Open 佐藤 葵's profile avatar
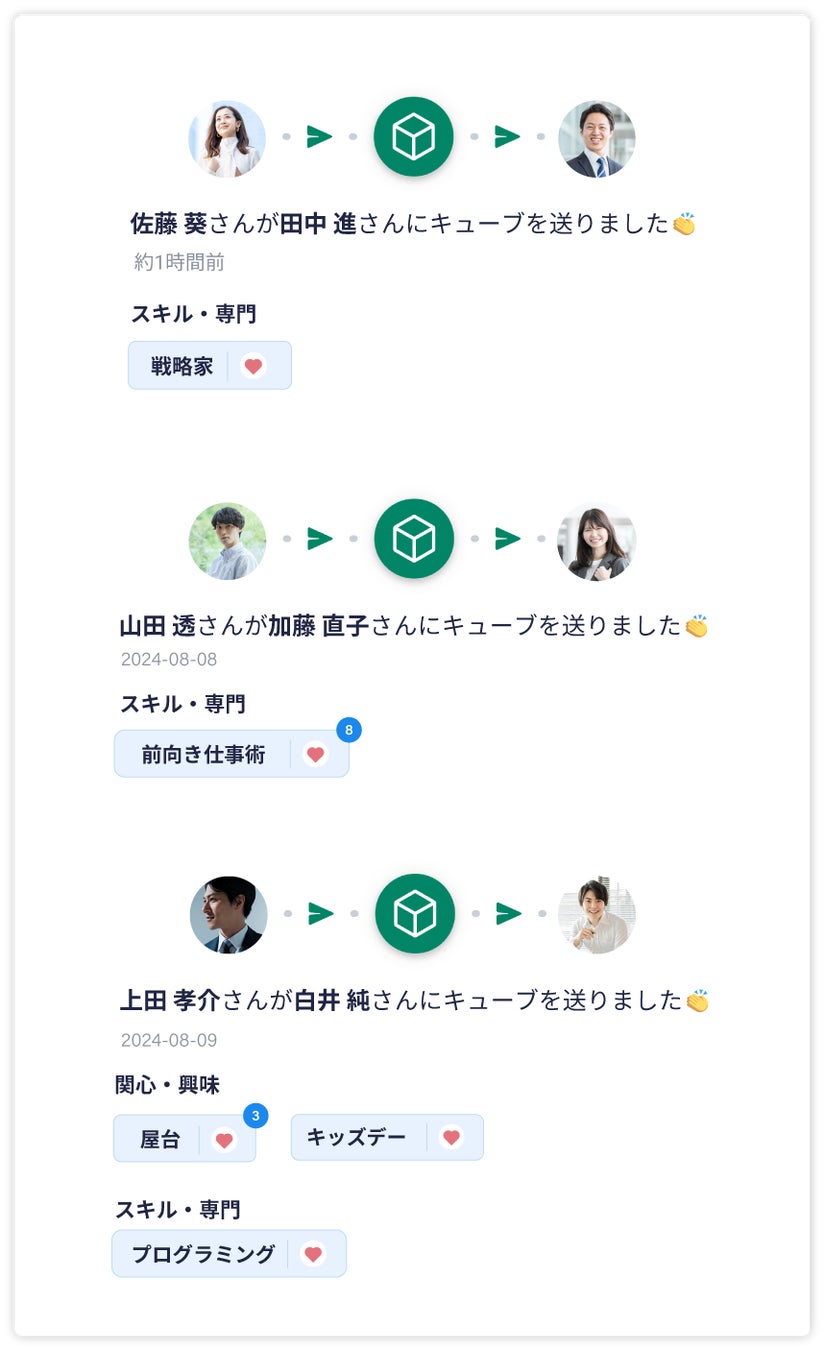The image size is (824, 1350). [227, 139]
